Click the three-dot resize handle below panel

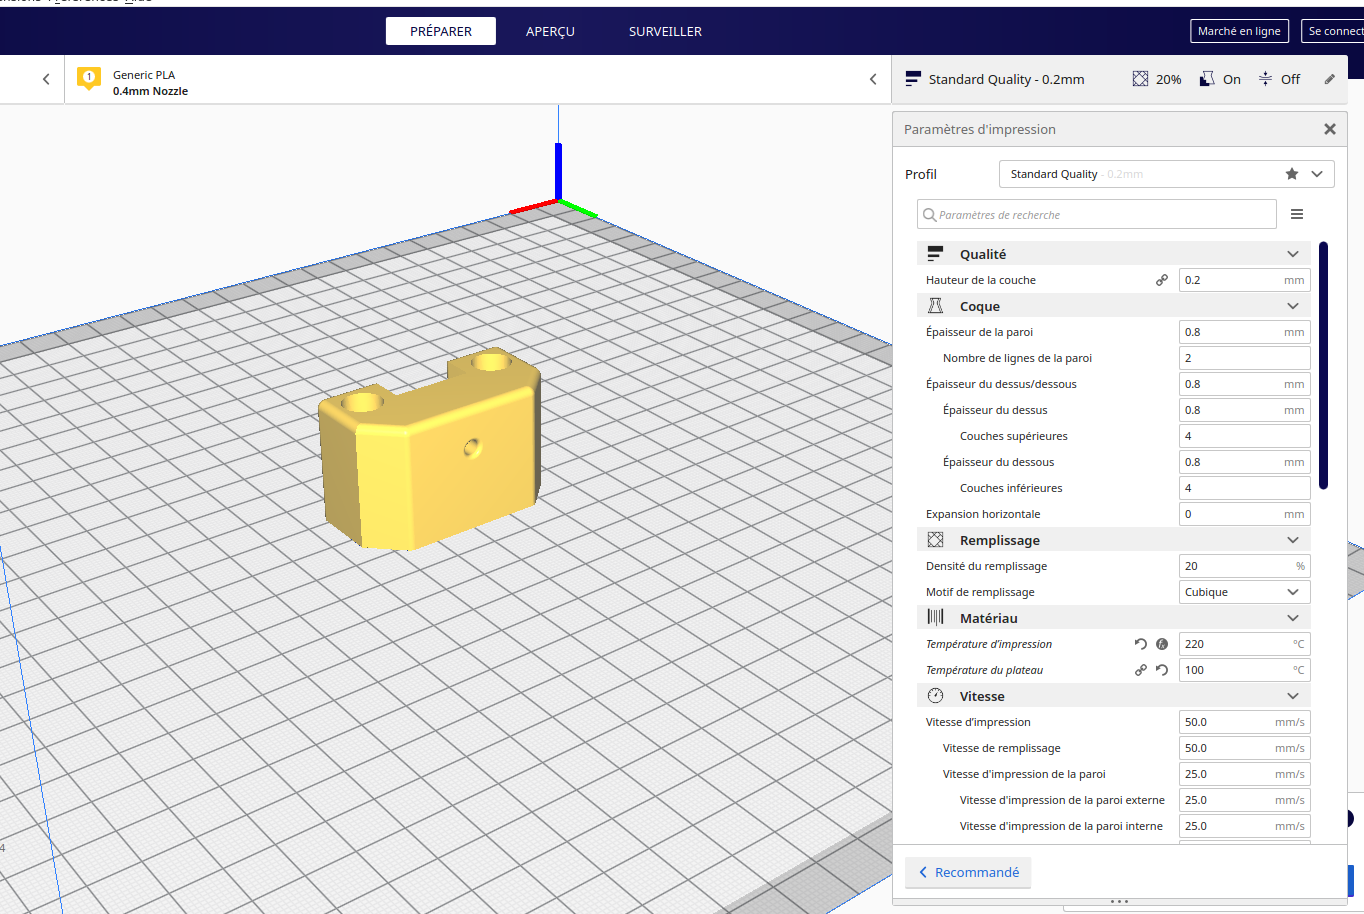(1119, 901)
